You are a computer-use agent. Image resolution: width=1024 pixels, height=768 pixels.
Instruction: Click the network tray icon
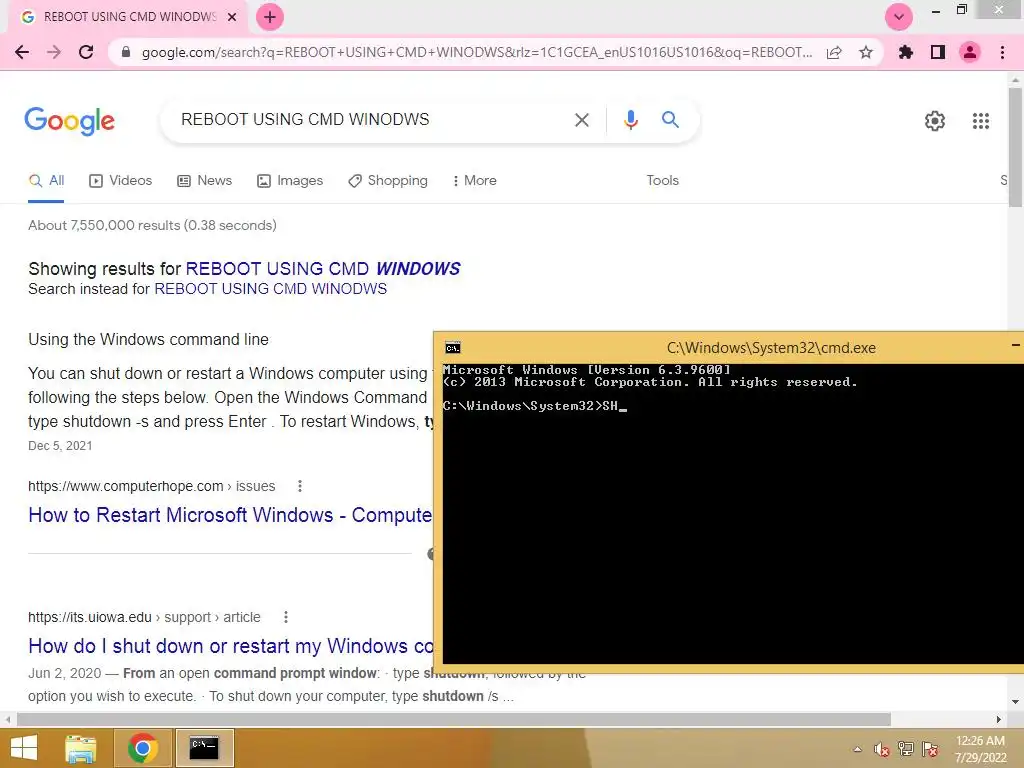click(906, 749)
